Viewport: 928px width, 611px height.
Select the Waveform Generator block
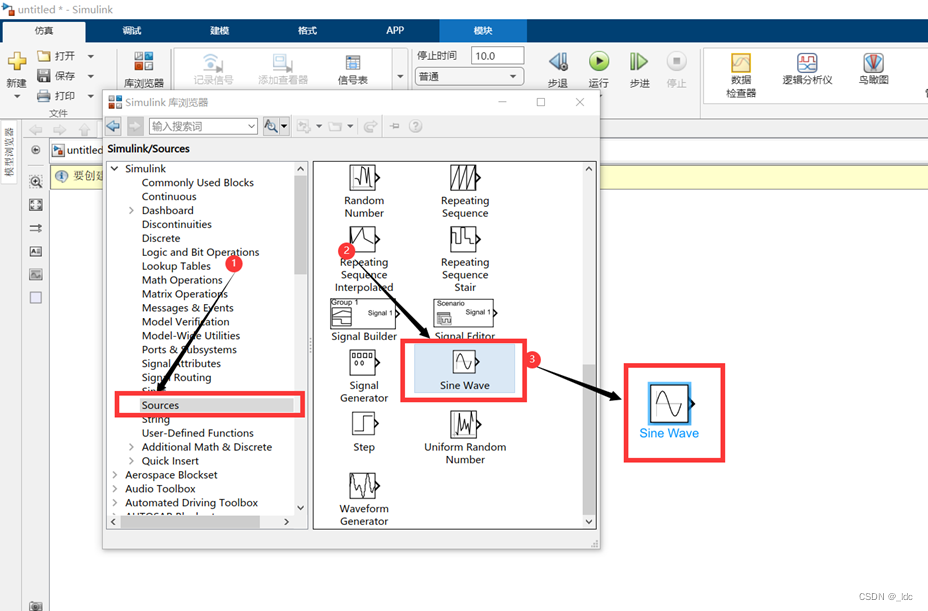click(364, 499)
